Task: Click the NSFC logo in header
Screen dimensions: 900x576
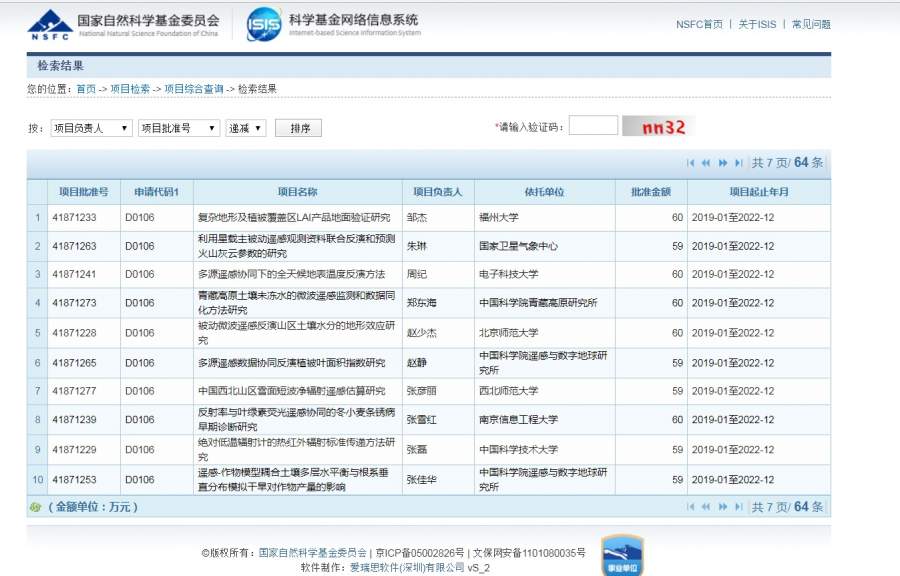Action: tap(48, 22)
